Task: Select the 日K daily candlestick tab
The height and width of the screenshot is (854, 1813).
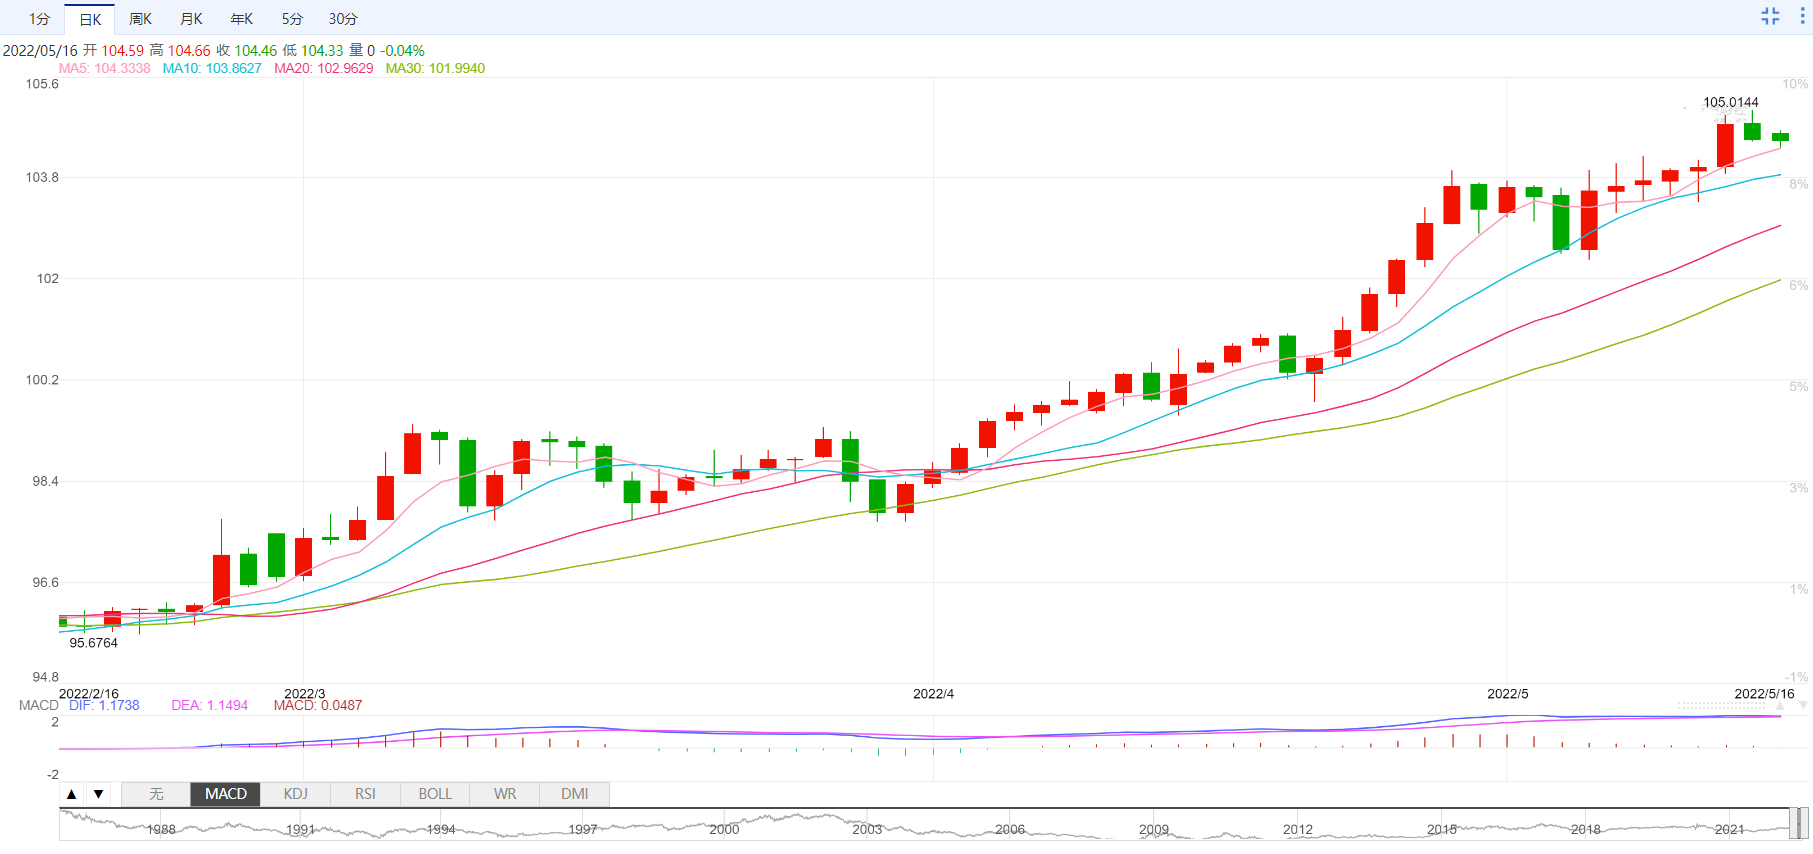Action: click(90, 19)
